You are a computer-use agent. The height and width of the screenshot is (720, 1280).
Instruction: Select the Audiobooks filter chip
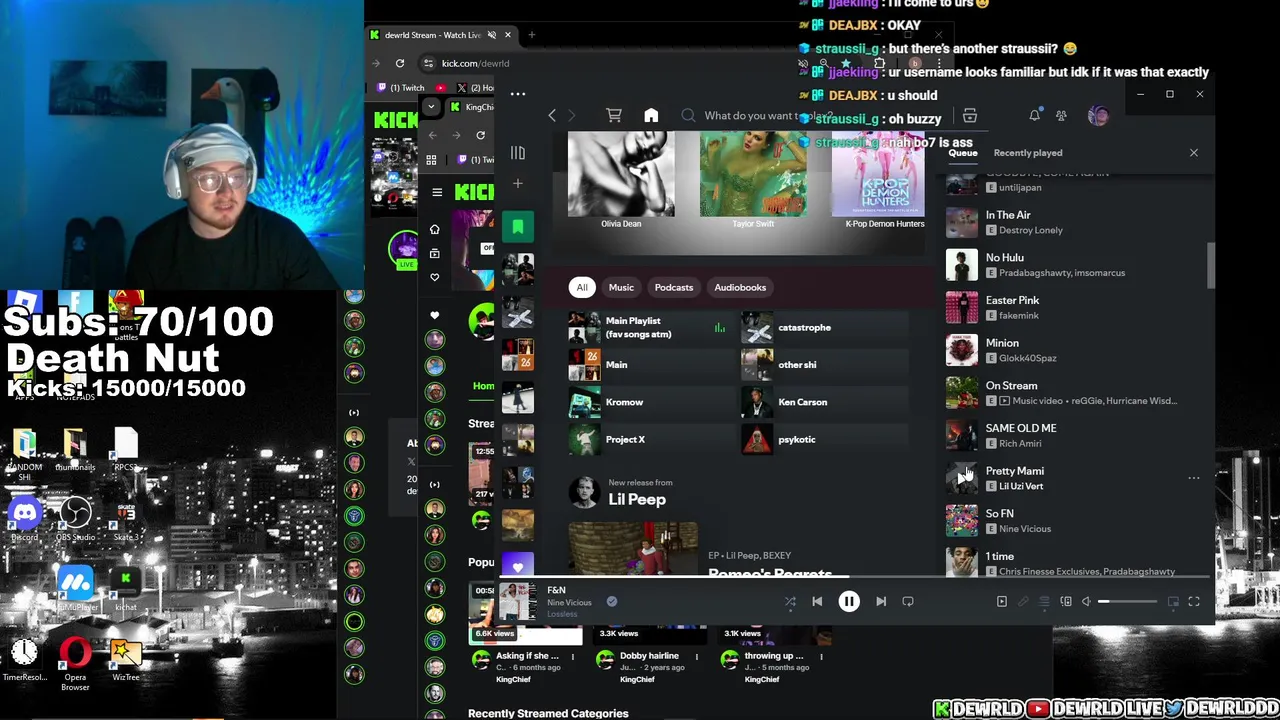pyautogui.click(x=740, y=288)
